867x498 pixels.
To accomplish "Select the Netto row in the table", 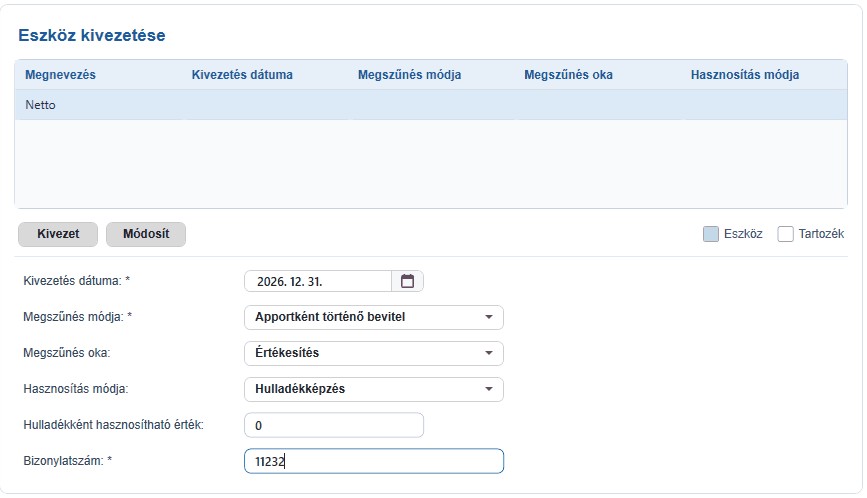I will pyautogui.click(x=431, y=105).
